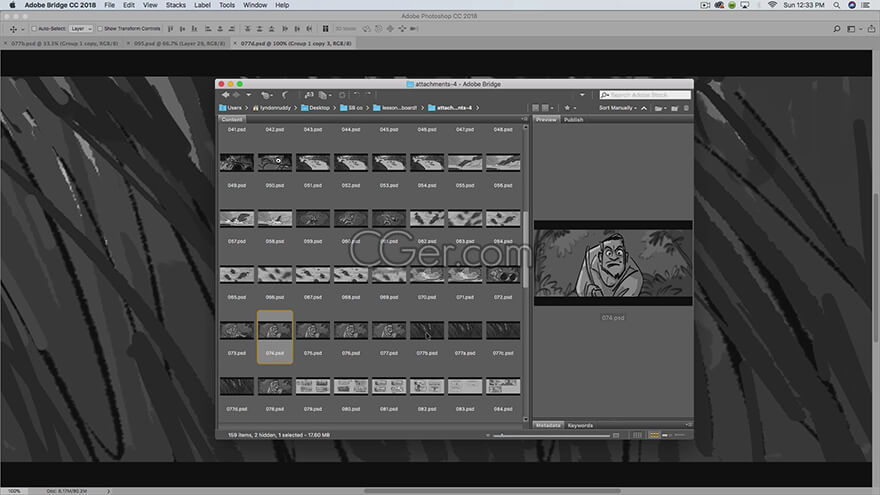The width and height of the screenshot is (880, 495).
Task: Switch to the Preview tab
Action: pos(546,120)
